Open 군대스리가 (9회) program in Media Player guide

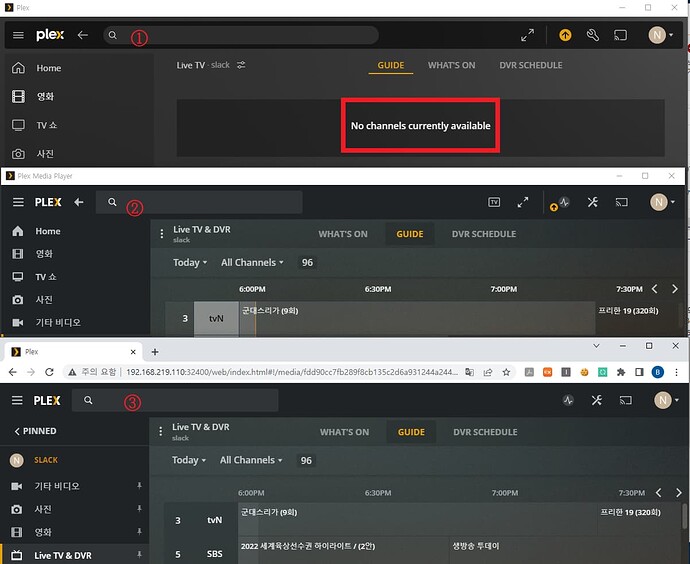(x=417, y=319)
